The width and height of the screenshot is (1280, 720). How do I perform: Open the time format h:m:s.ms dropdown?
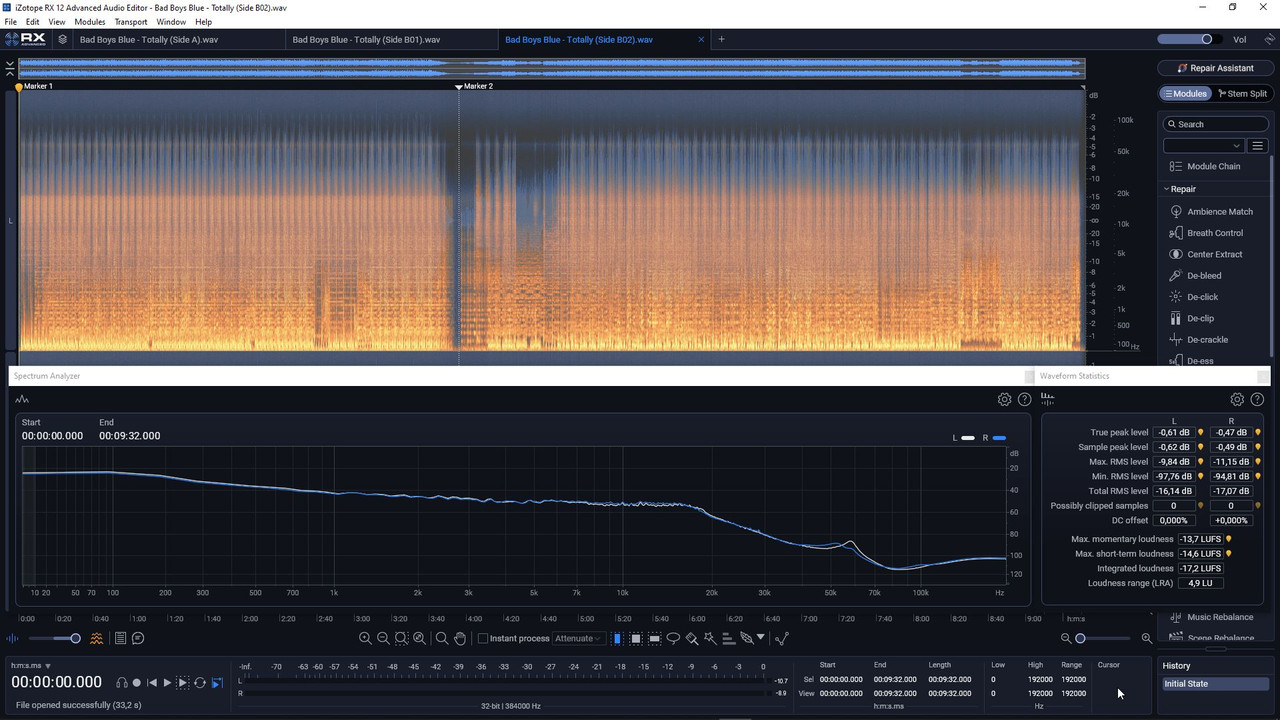click(31, 665)
